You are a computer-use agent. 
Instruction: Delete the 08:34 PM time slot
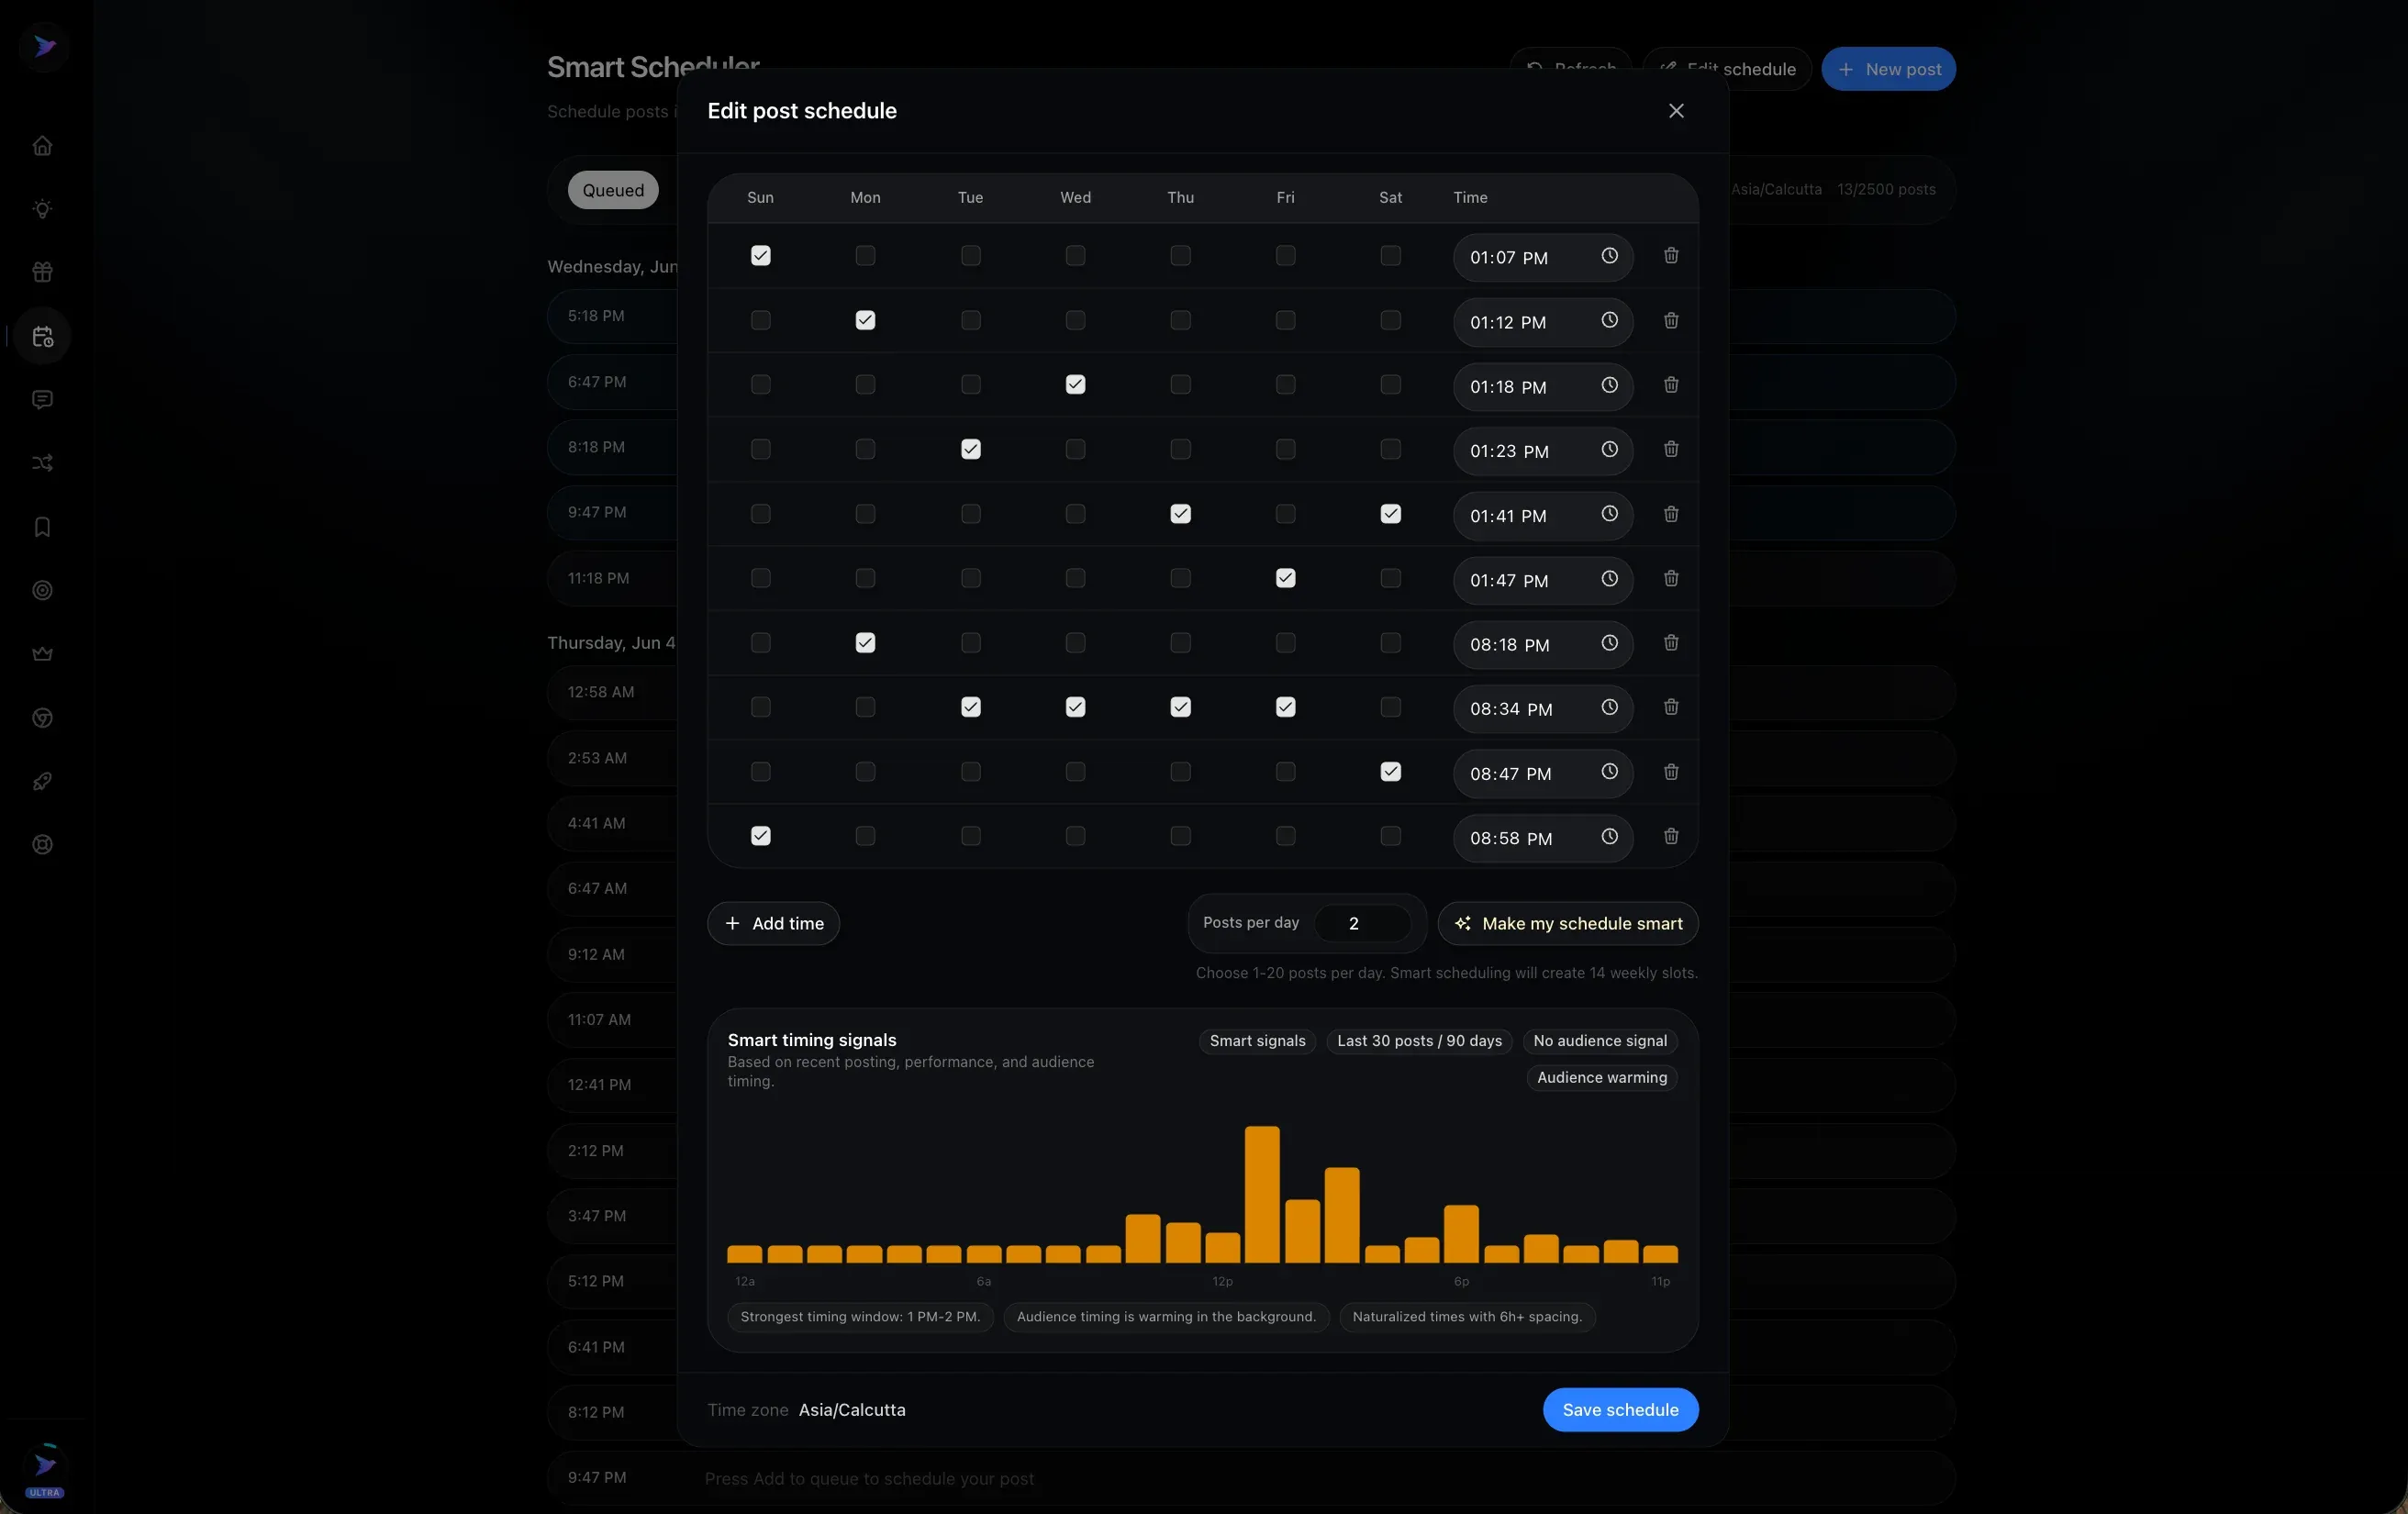1671,708
